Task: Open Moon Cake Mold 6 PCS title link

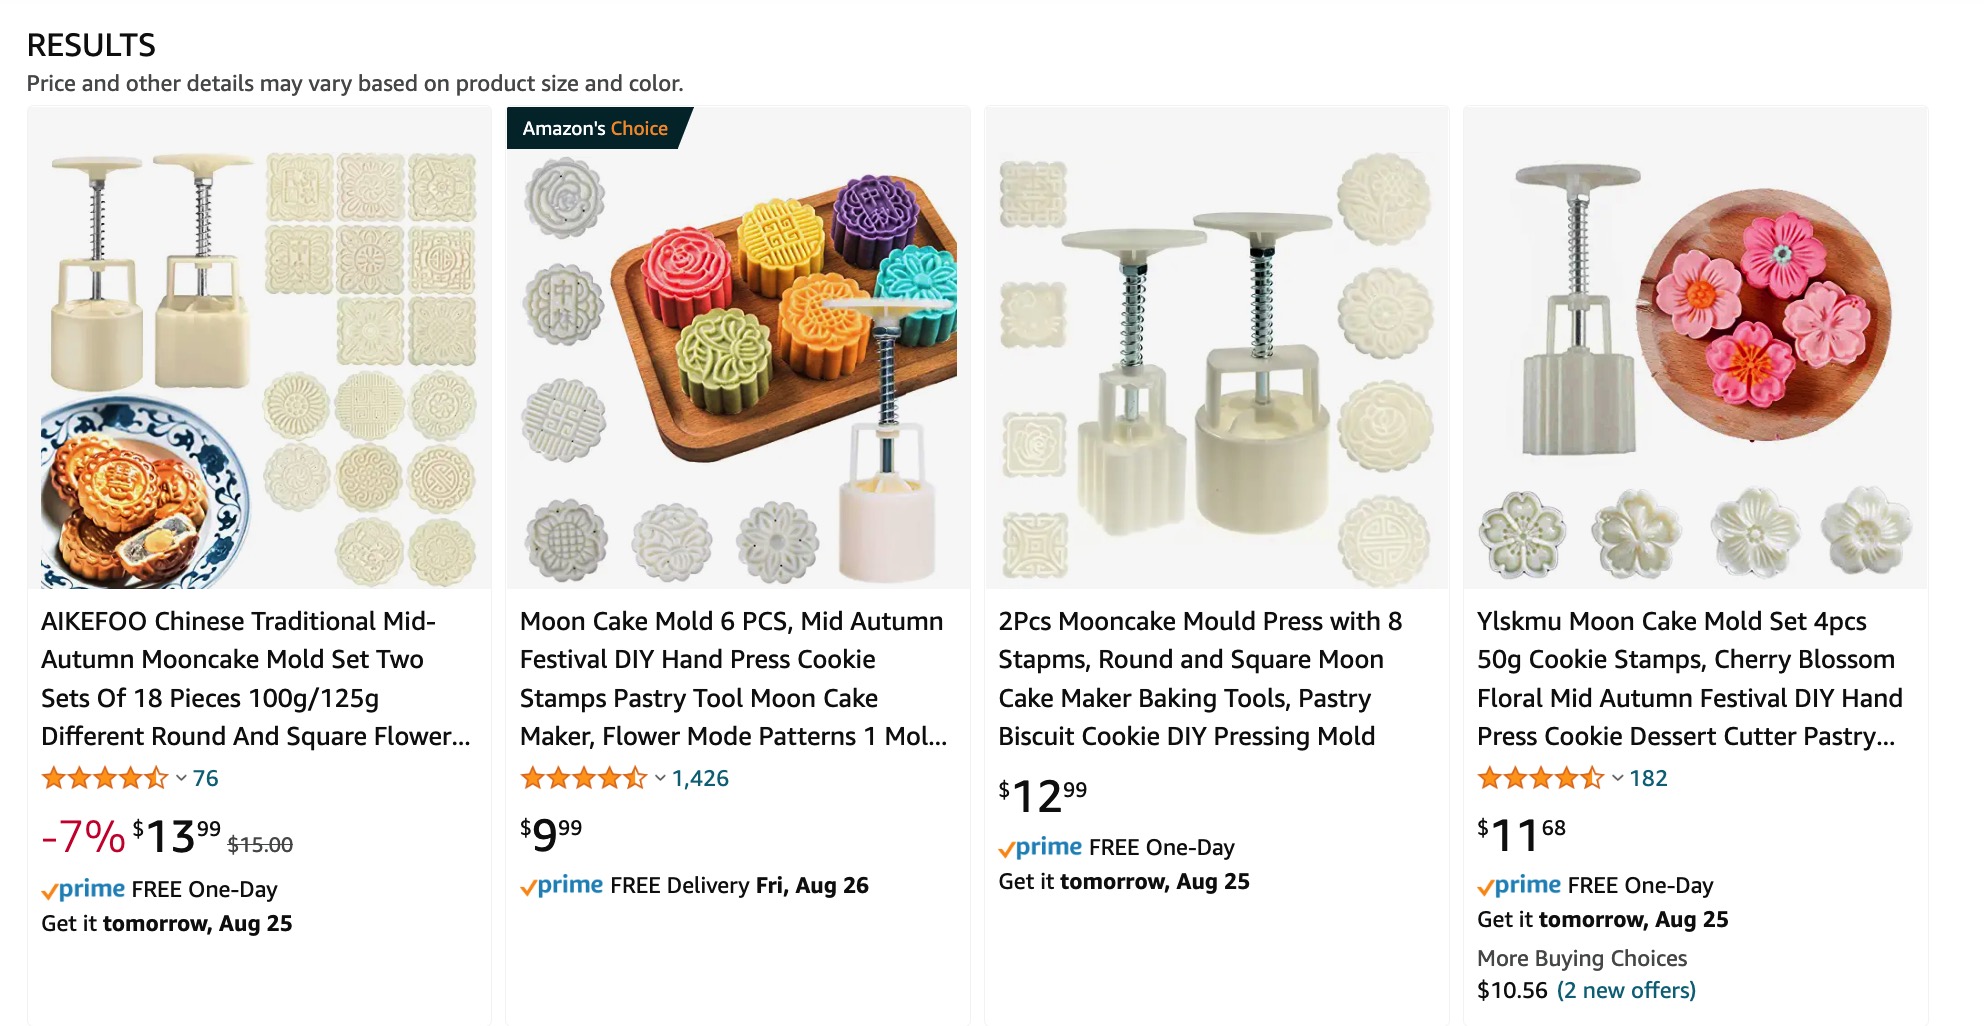Action: [733, 679]
